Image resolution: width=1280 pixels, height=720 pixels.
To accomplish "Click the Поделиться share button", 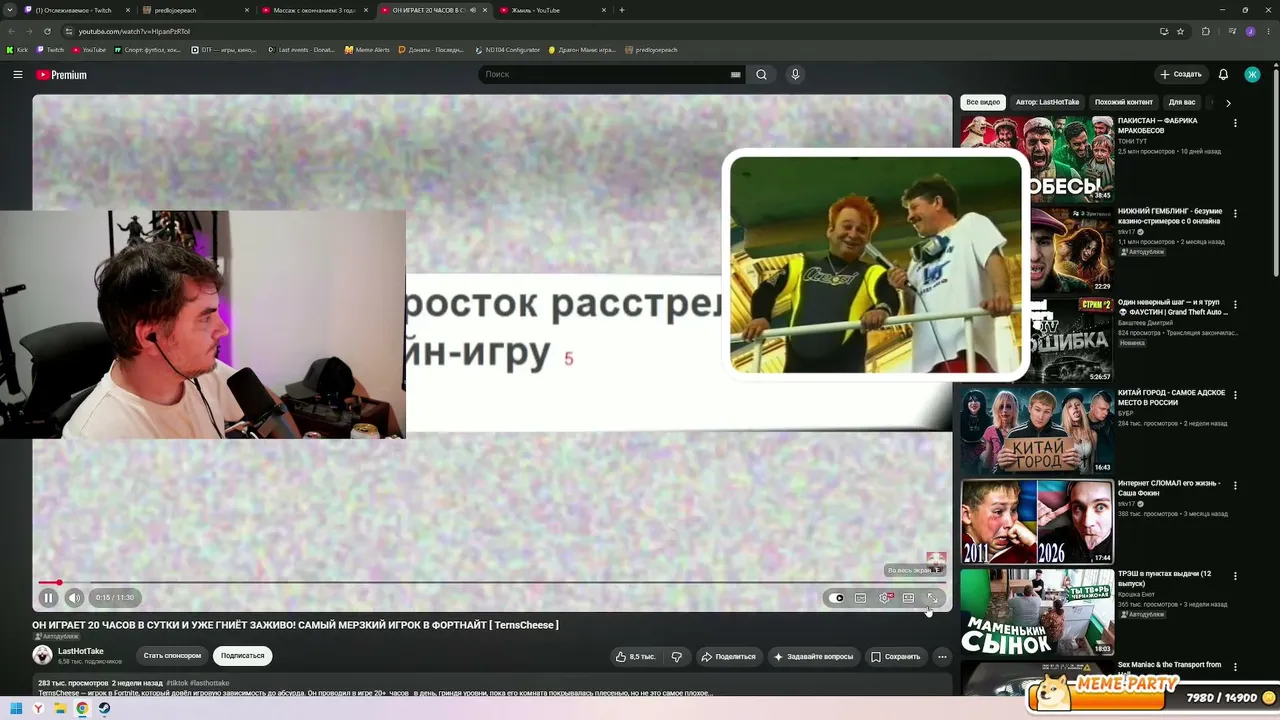I will (728, 657).
